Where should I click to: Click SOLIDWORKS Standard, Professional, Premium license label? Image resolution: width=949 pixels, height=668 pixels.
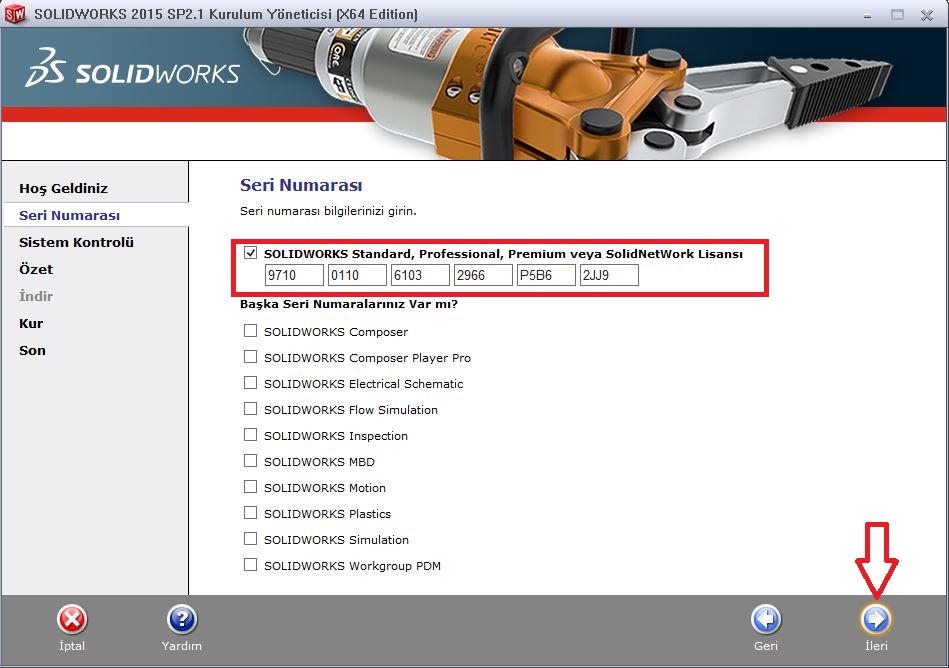[503, 254]
